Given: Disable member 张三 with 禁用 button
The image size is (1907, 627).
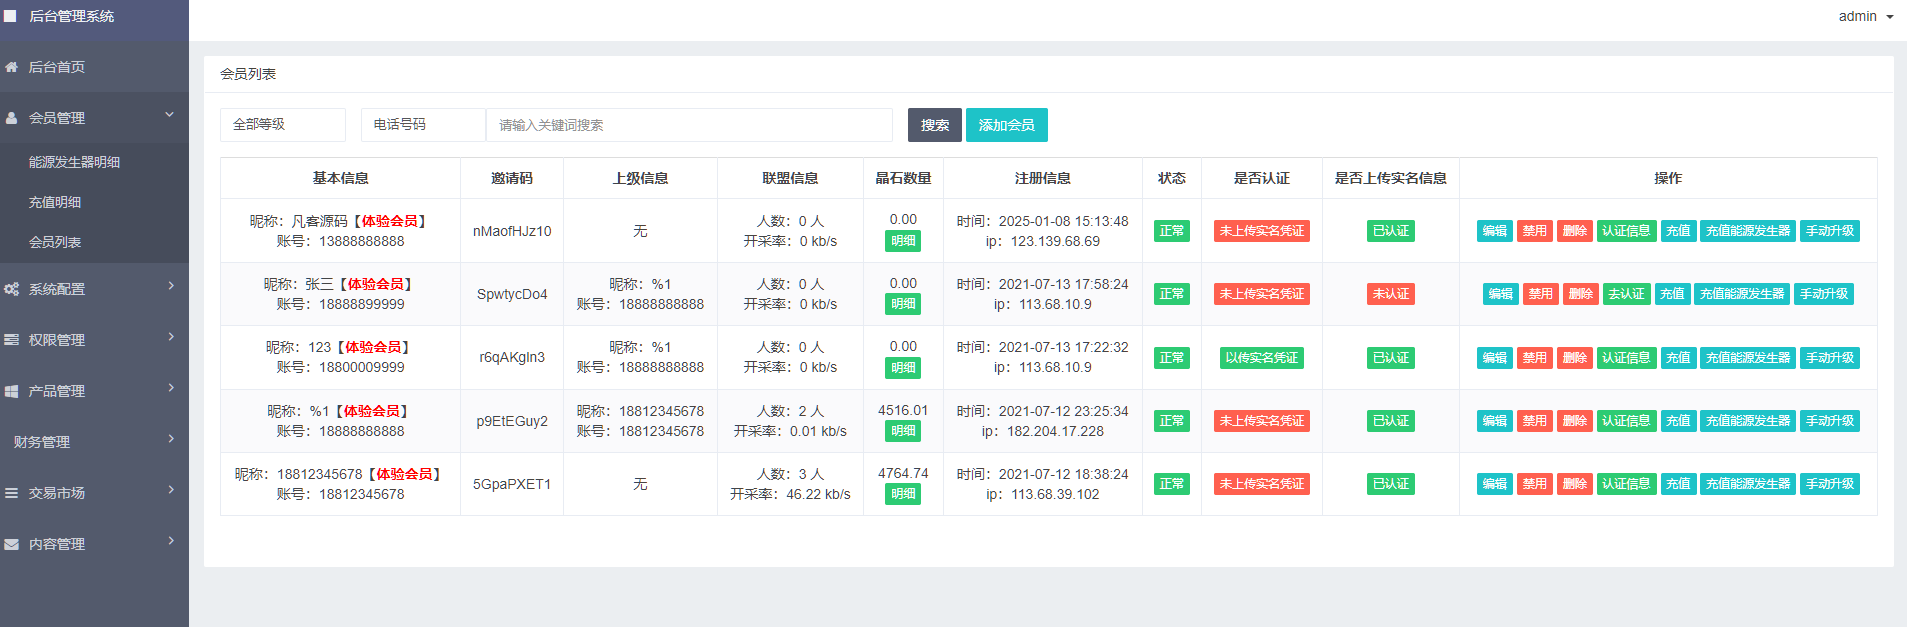Looking at the screenshot, I should point(1540,294).
